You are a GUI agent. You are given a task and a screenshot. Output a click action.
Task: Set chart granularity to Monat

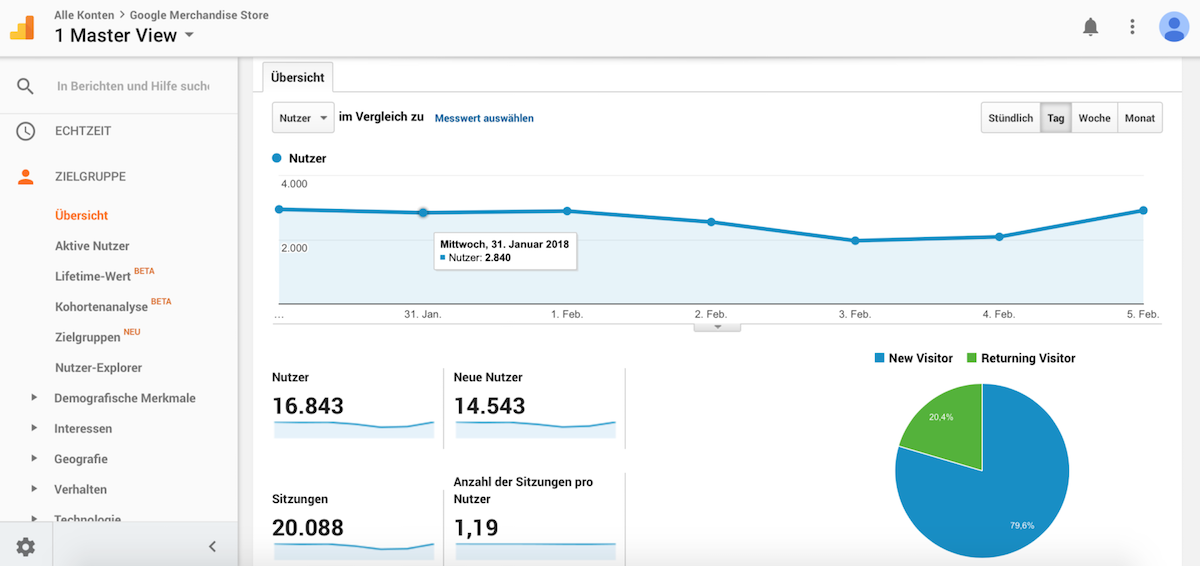[1140, 118]
